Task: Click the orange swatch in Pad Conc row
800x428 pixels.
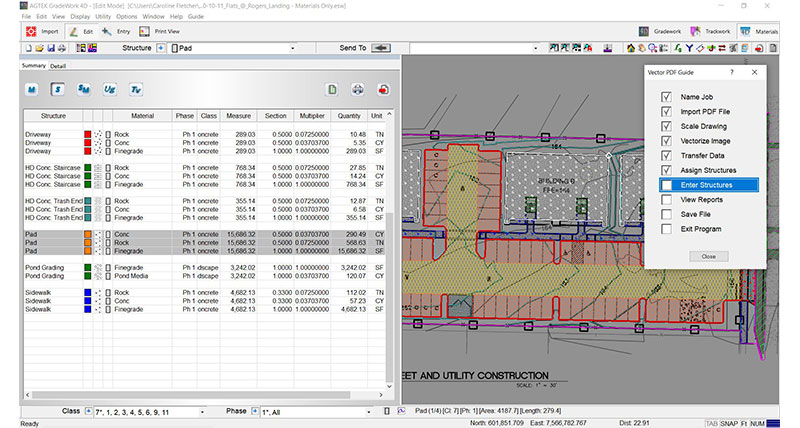Action: pyautogui.click(x=88, y=235)
